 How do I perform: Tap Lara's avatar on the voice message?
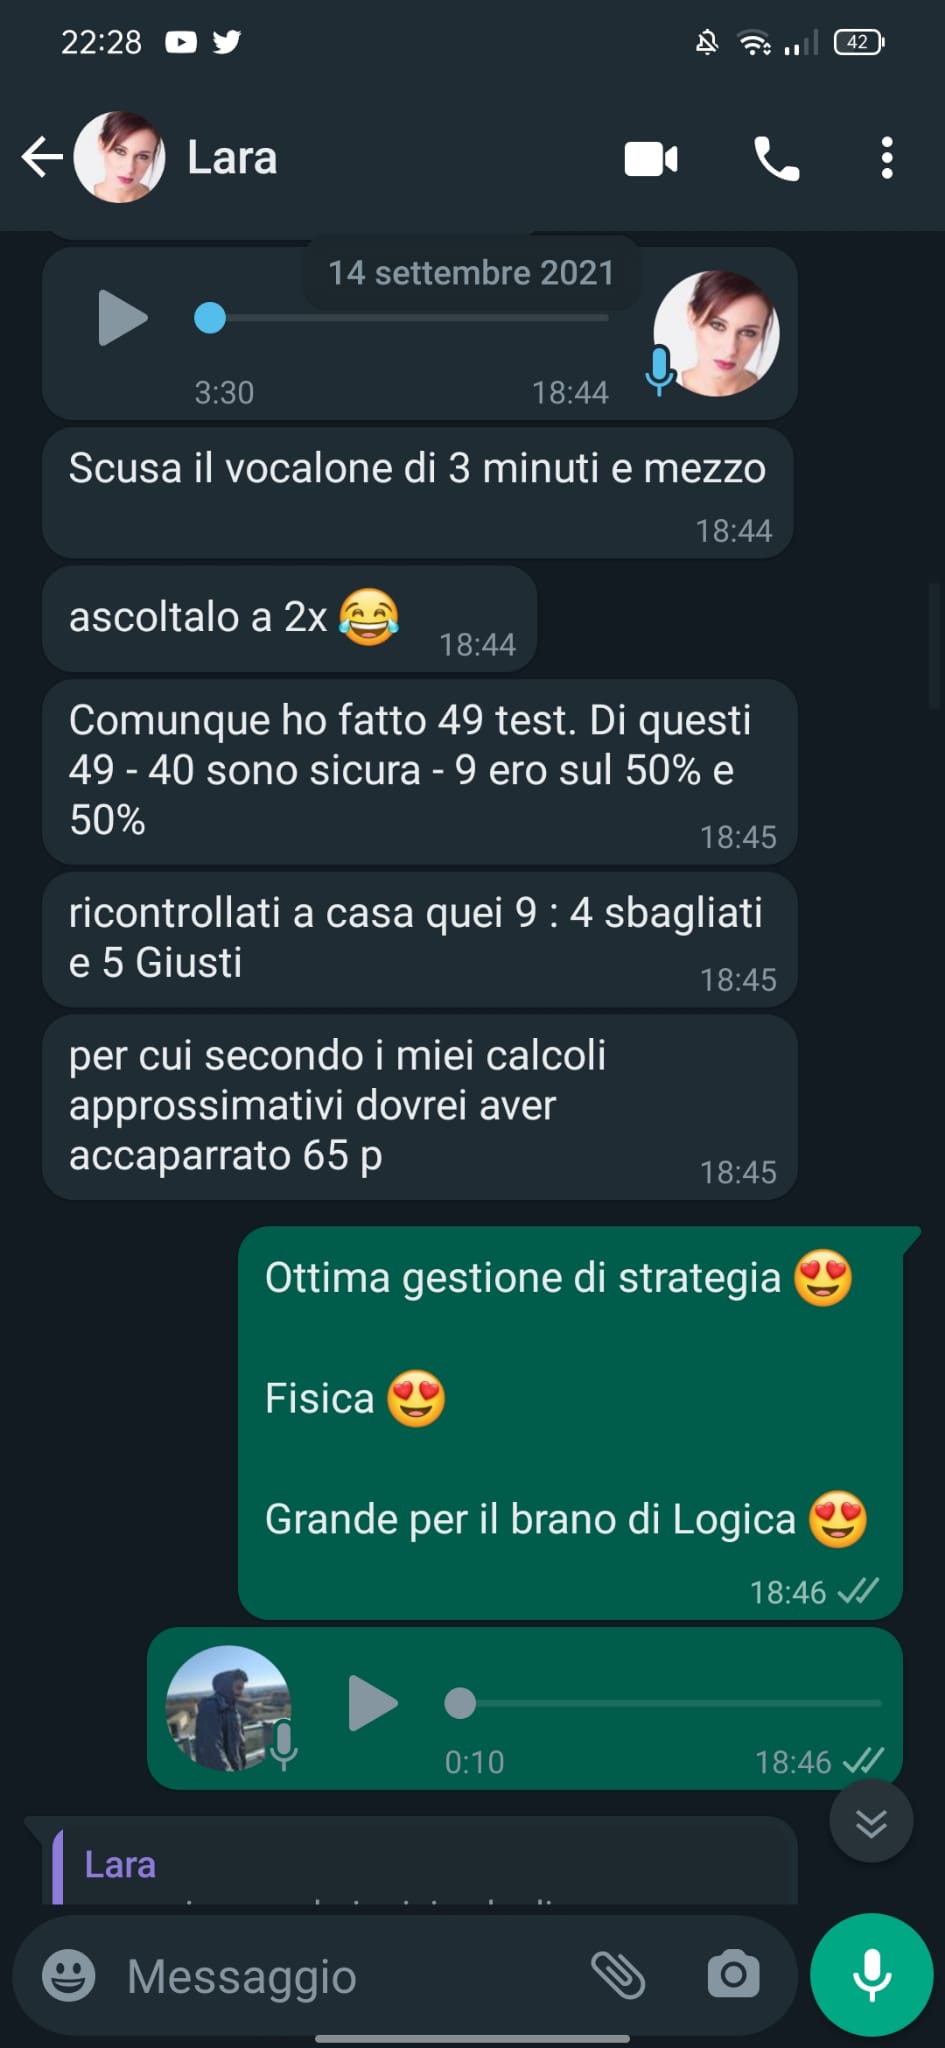(716, 333)
